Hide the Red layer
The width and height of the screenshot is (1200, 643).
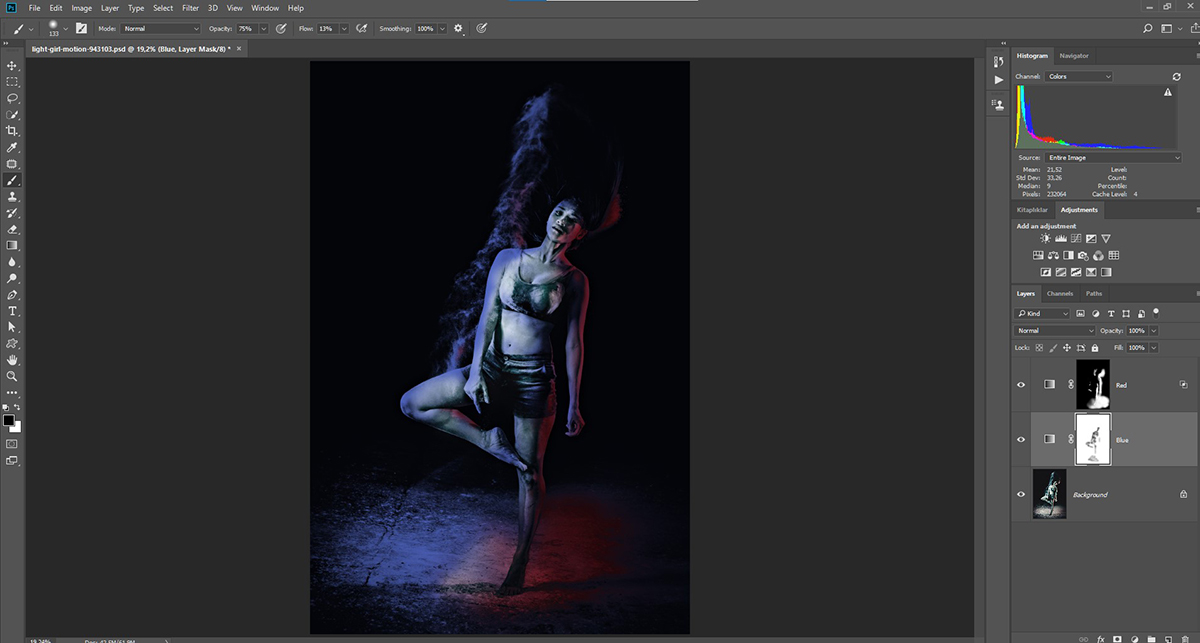pos(1021,384)
